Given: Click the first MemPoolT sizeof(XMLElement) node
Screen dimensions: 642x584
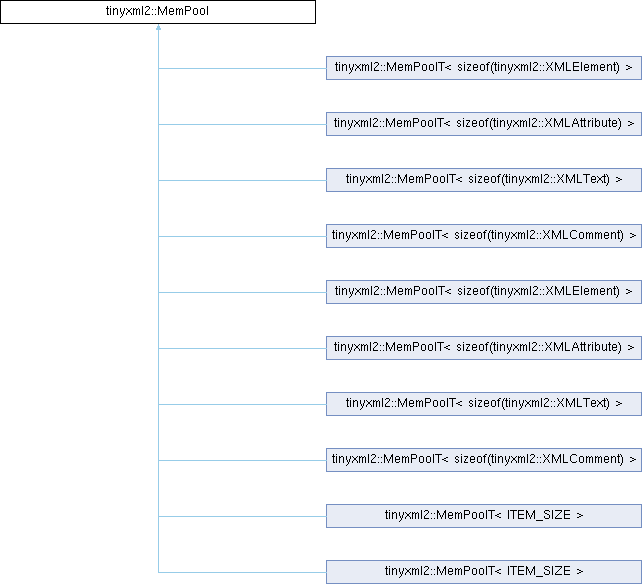Looking at the screenshot, I should [x=484, y=68].
